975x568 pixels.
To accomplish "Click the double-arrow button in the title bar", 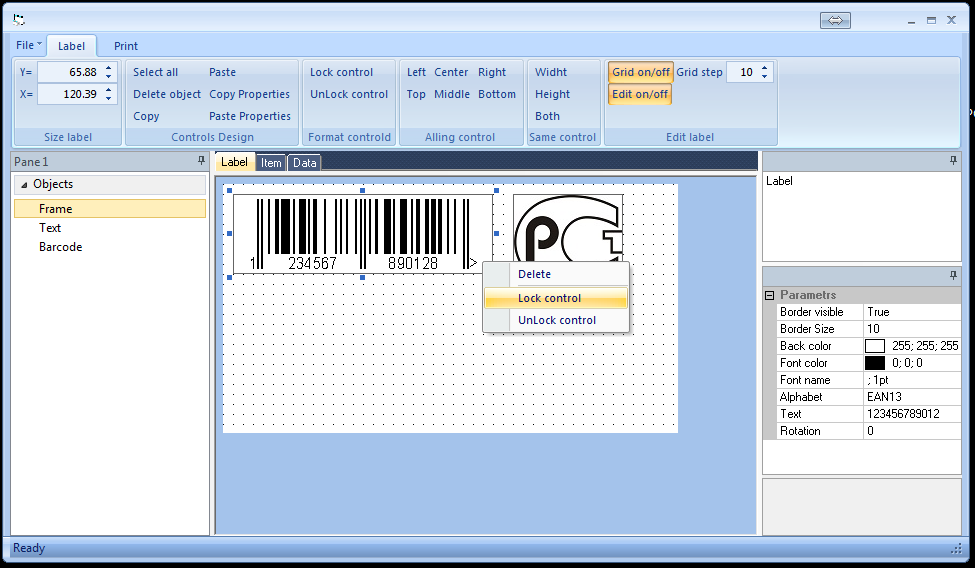I will tap(835, 21).
